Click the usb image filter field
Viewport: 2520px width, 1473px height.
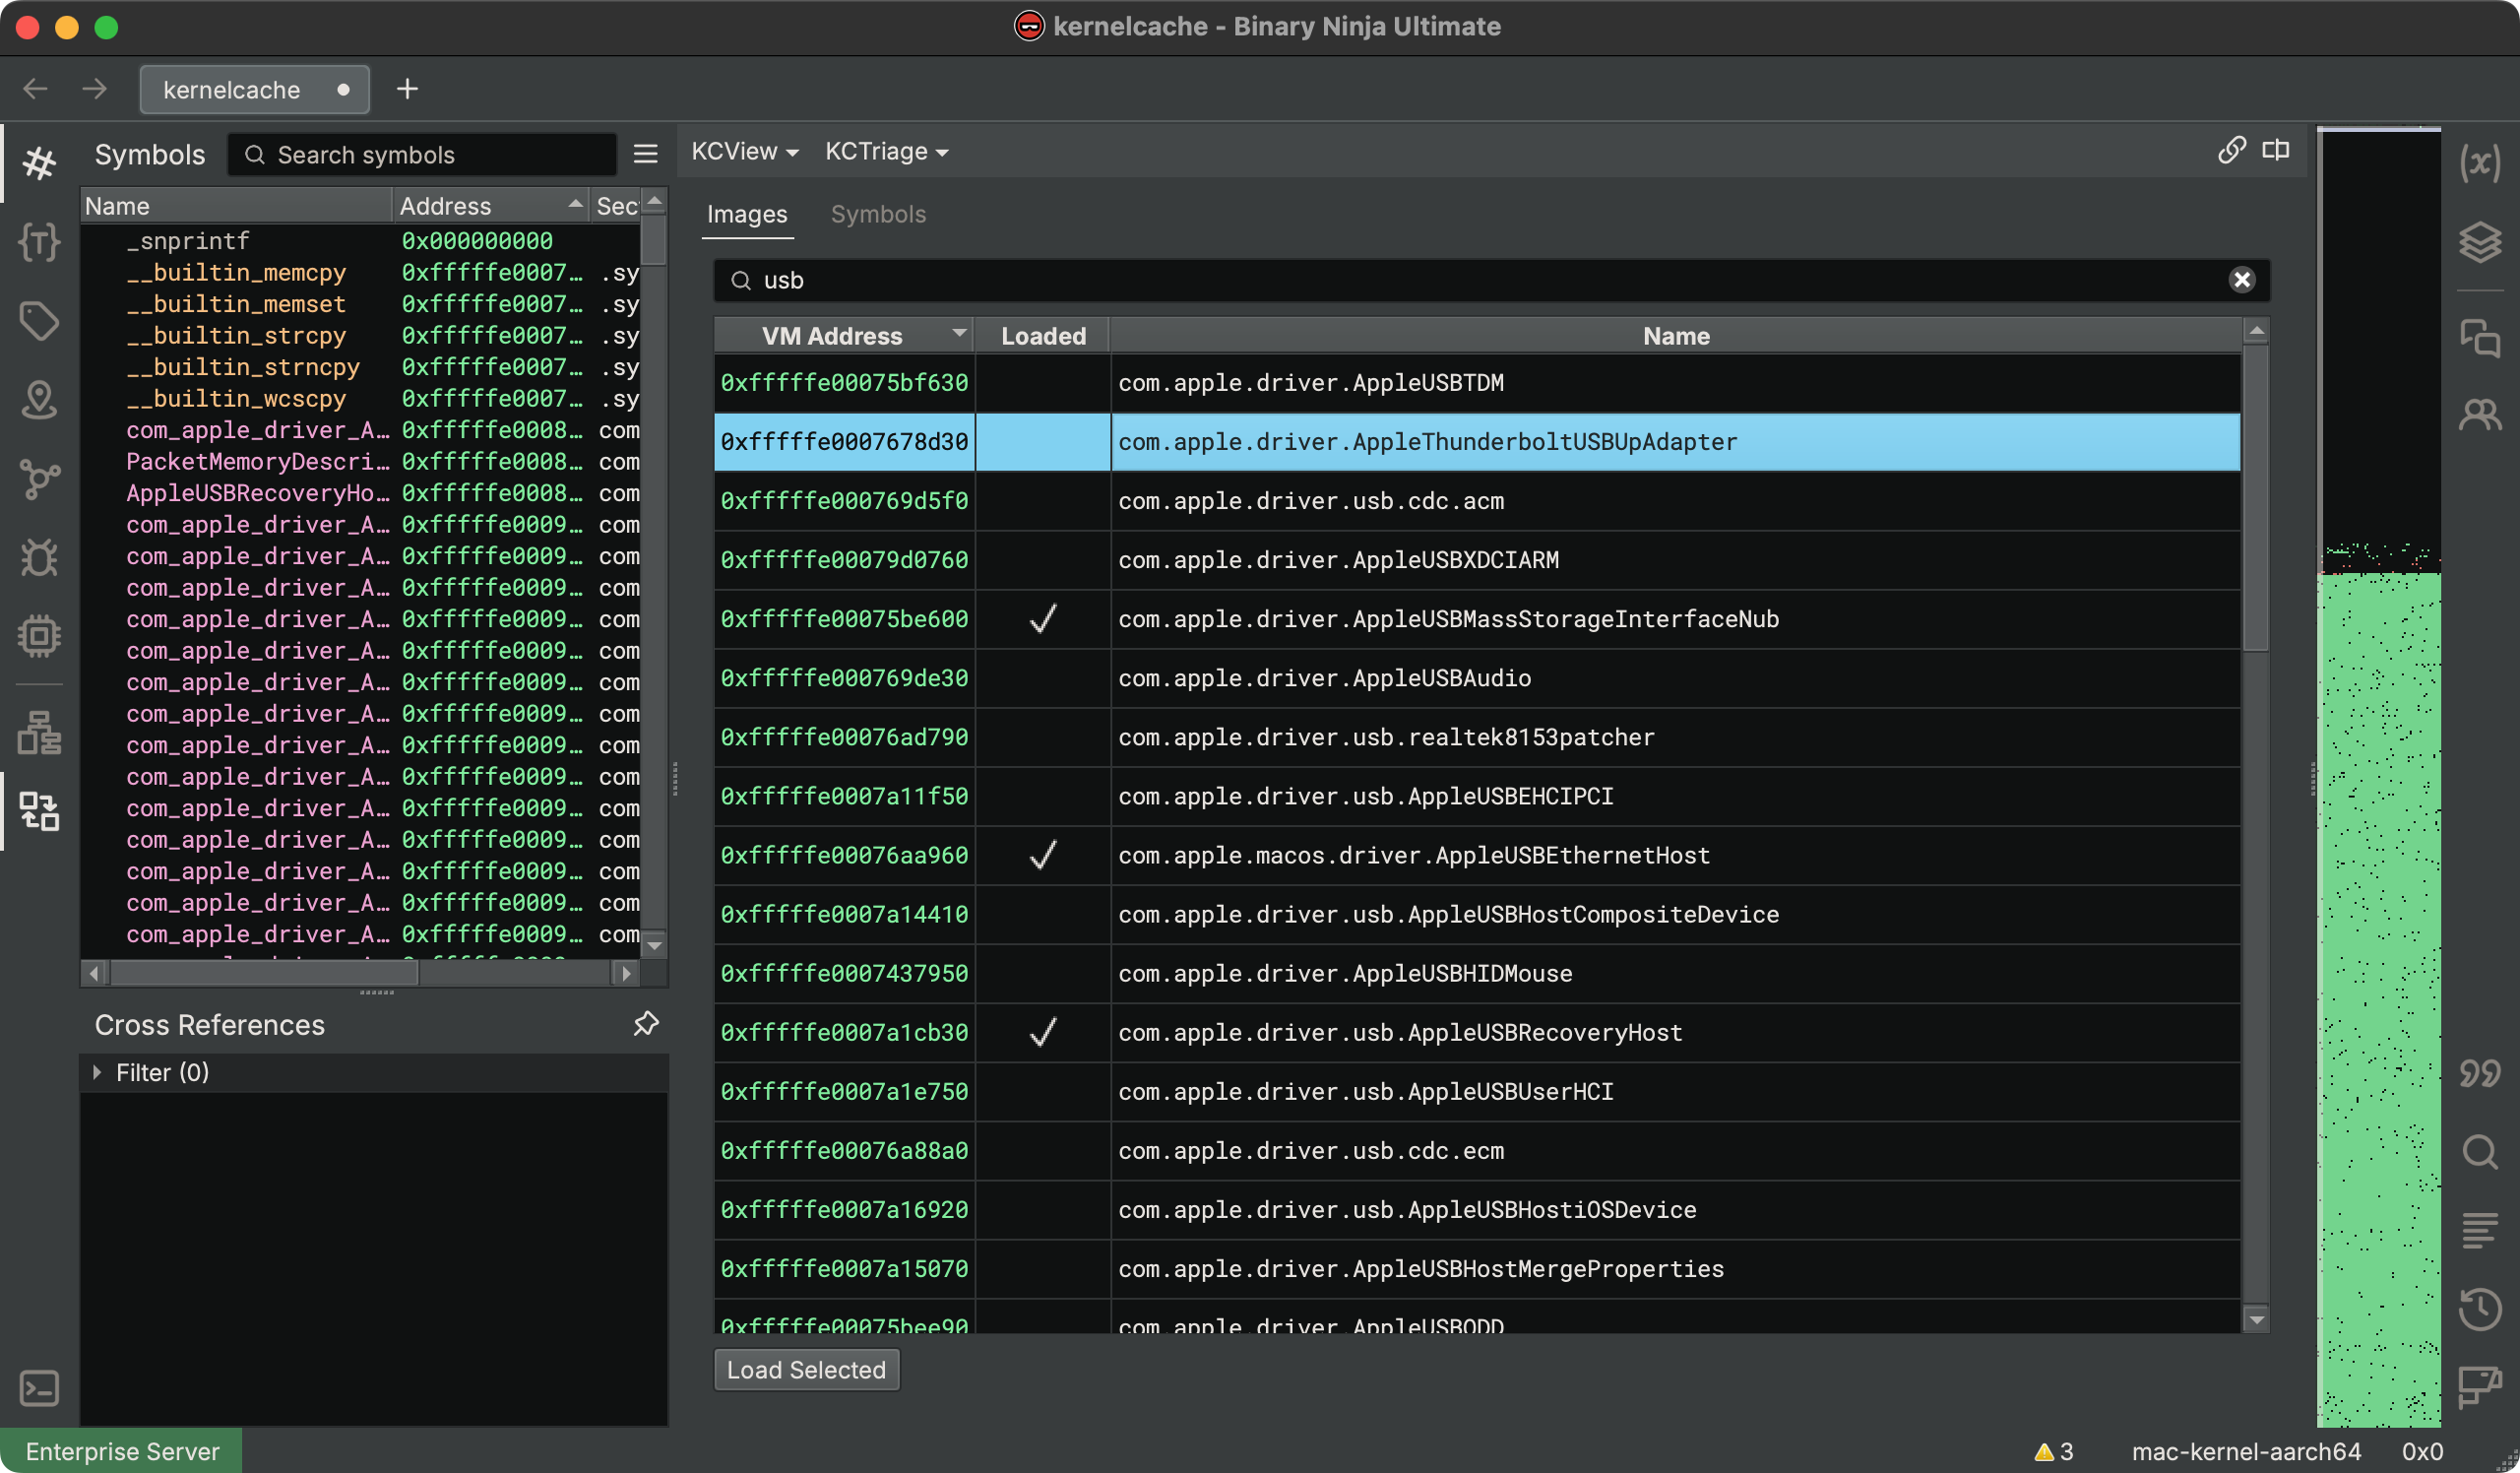point(1492,280)
